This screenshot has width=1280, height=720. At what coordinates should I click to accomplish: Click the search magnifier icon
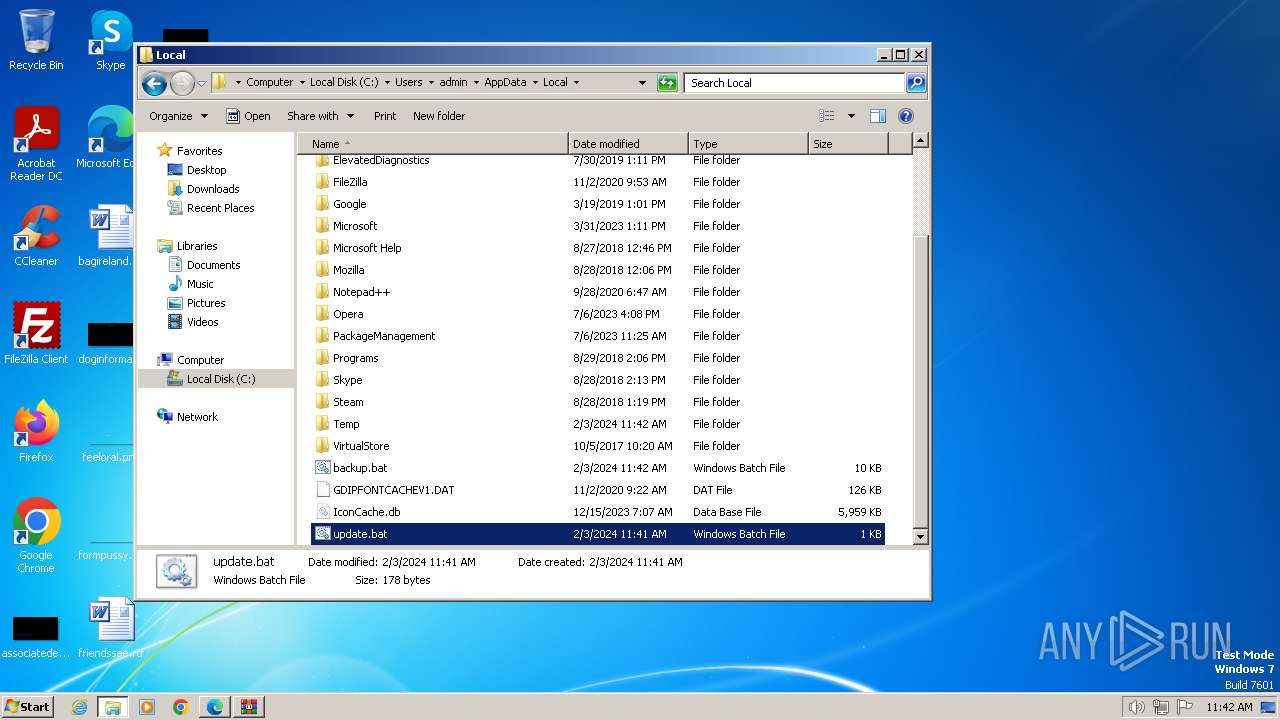coord(916,83)
